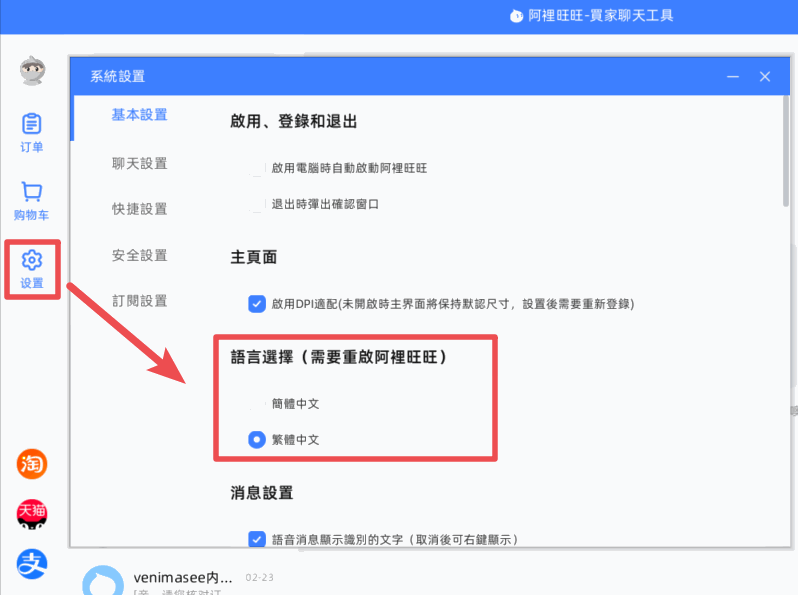The height and width of the screenshot is (595, 798).
Task: Click the 主頁面 section heading
Action: (253, 257)
